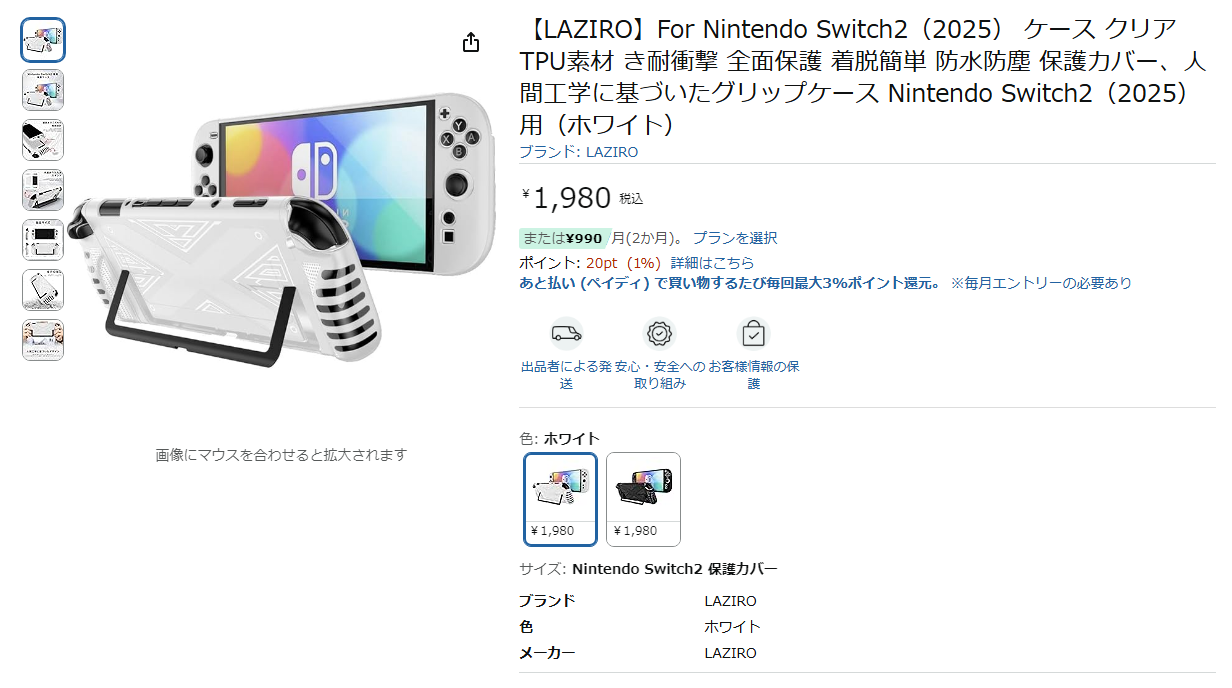Click the 出品者による発送 shipping text link
The height and width of the screenshot is (688, 1232).
click(566, 375)
